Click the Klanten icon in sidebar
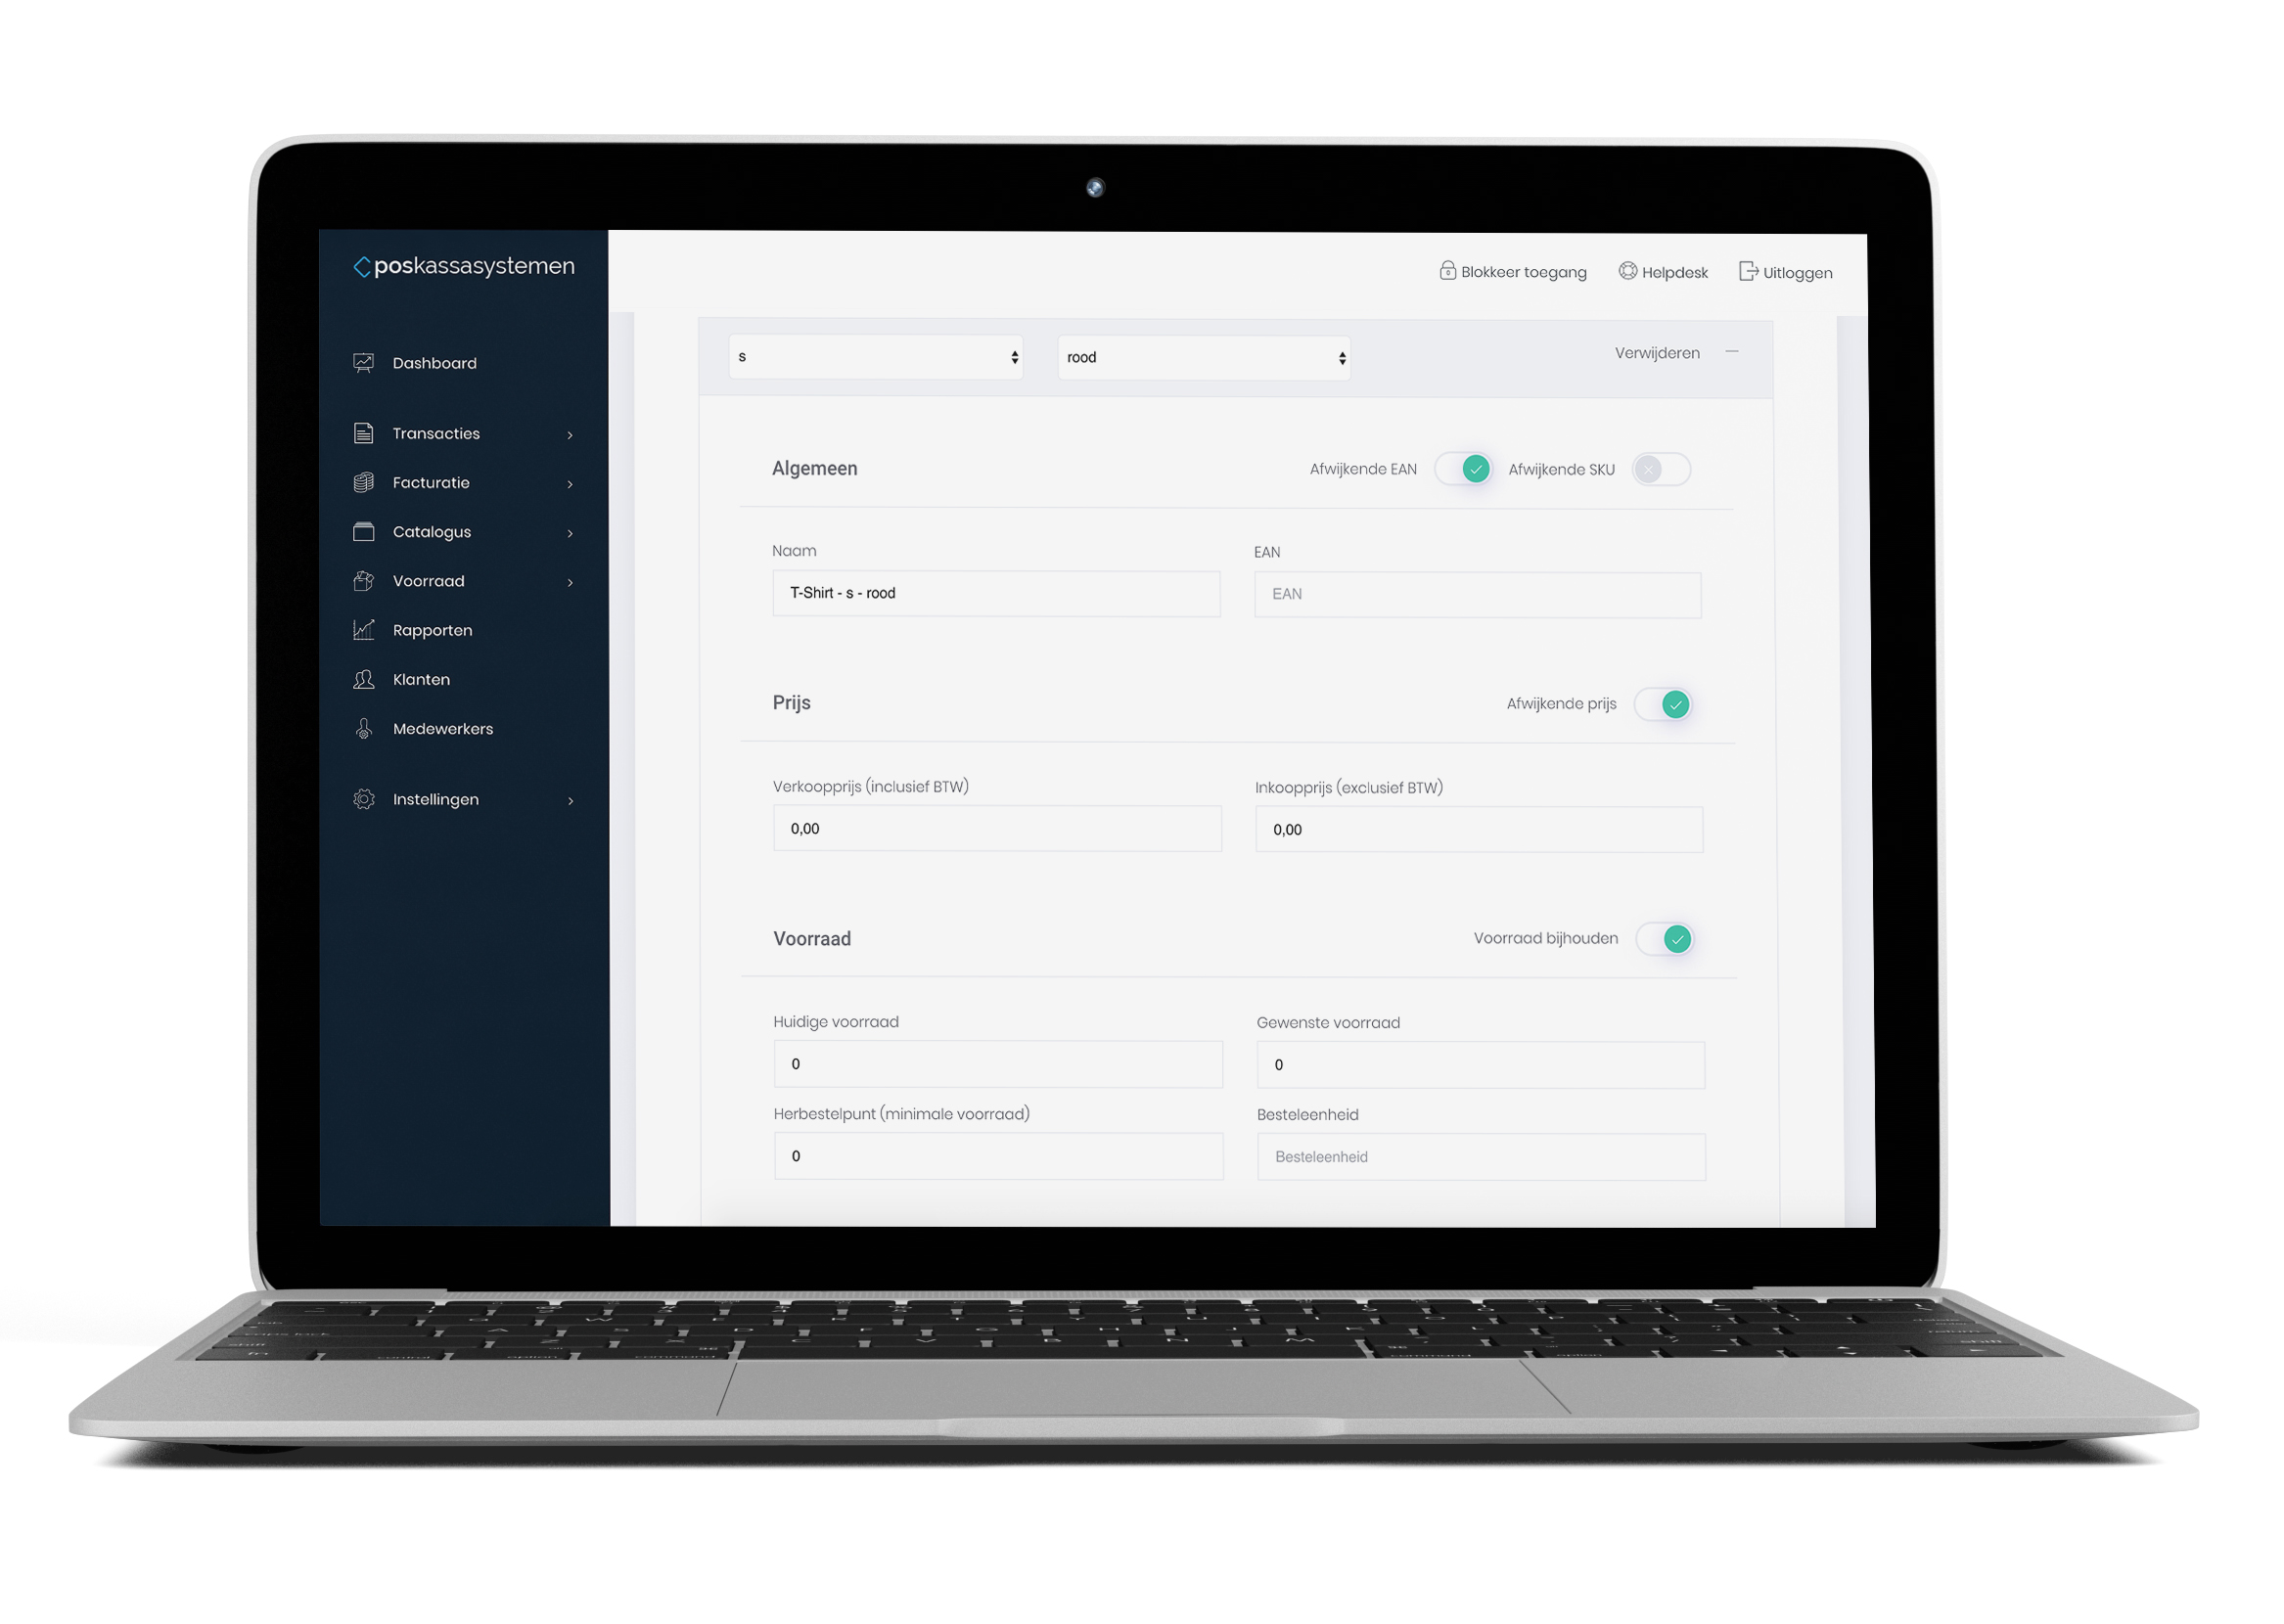The image size is (2284, 1624). (x=362, y=677)
